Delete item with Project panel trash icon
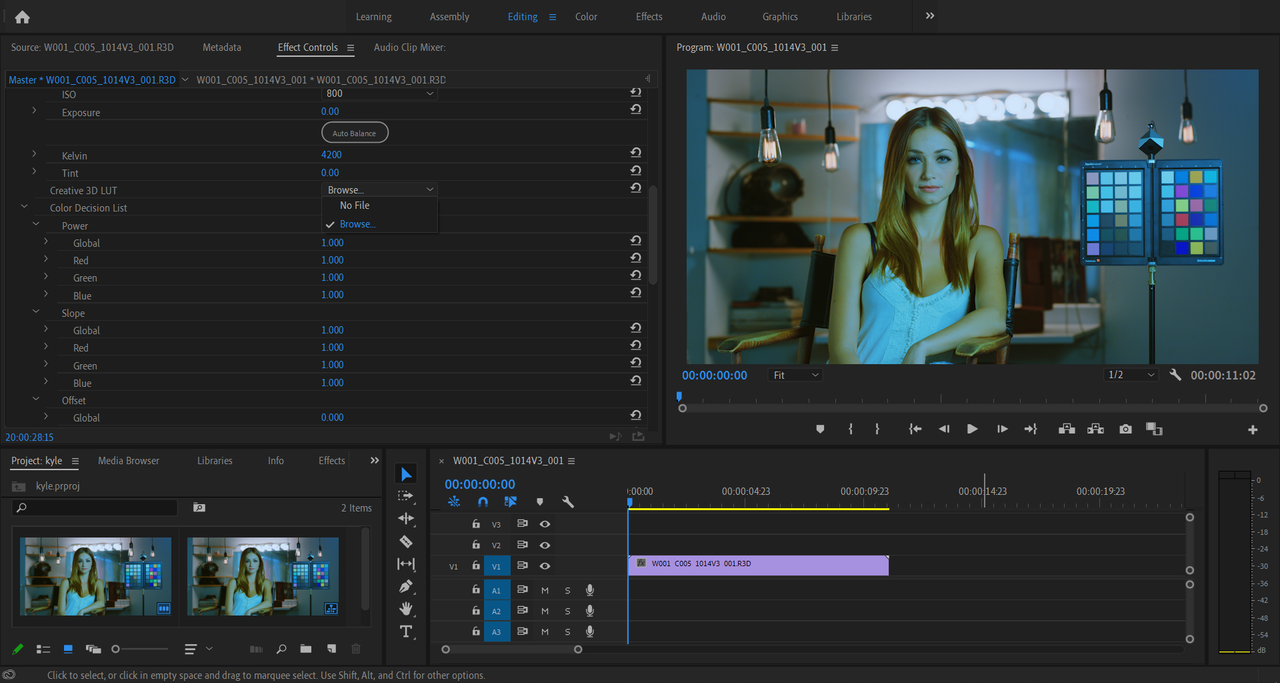This screenshot has height=683, width=1280. point(356,649)
